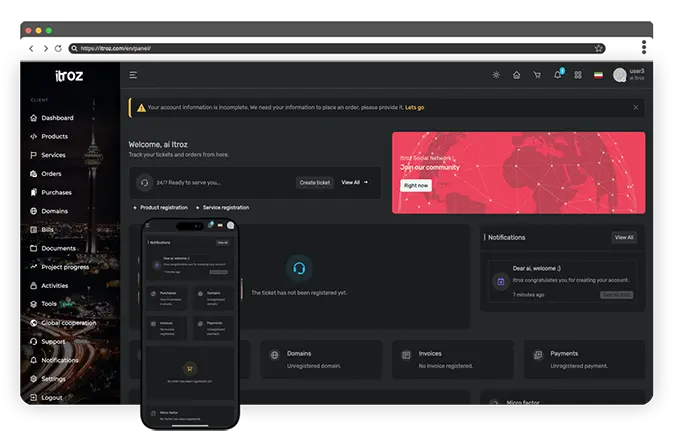676x440 pixels.
Task: Open the home icon in top bar
Action: click(516, 75)
